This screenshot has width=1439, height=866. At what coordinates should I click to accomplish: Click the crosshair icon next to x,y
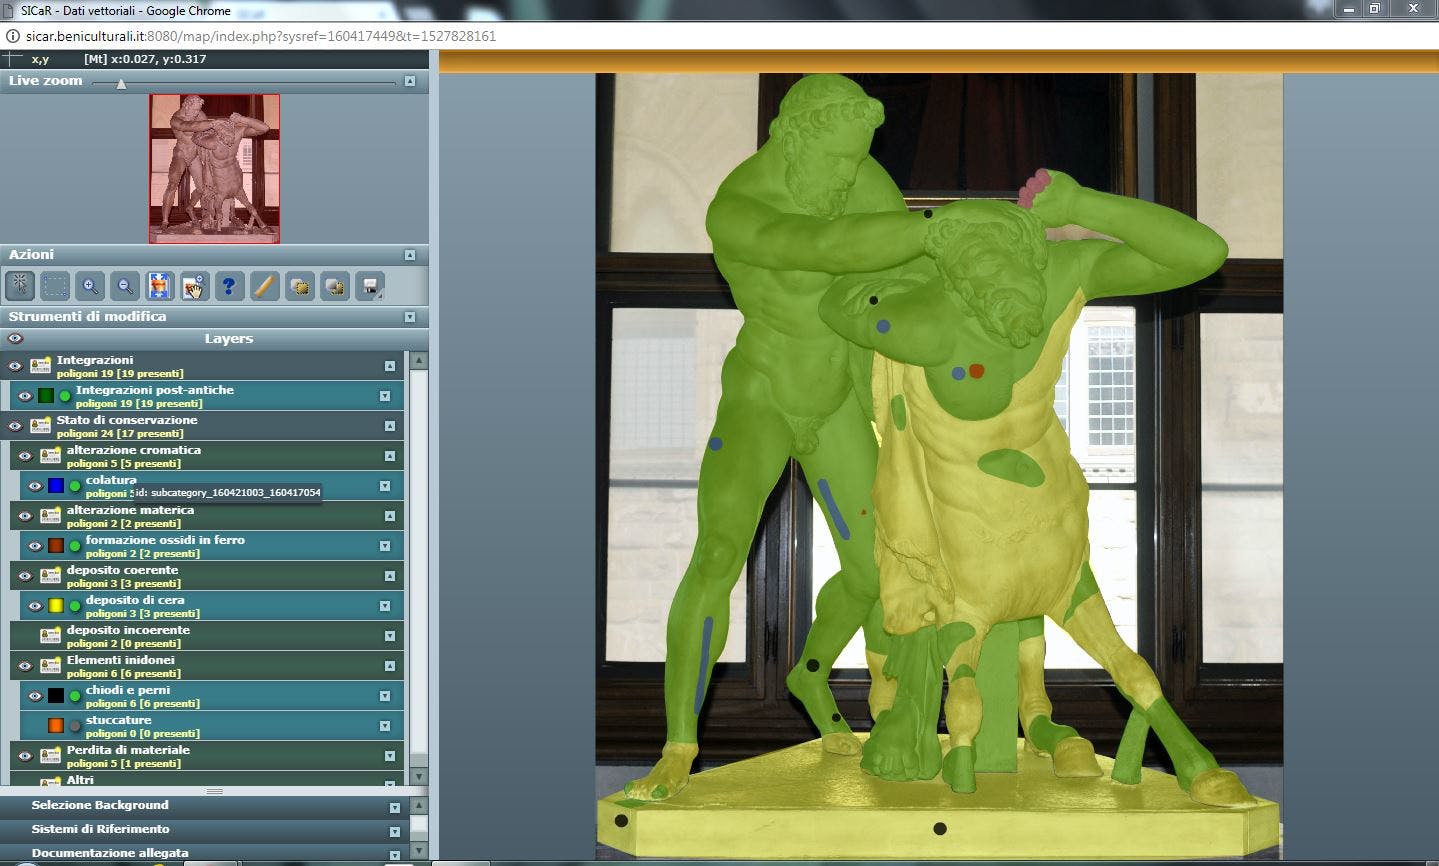(13, 59)
